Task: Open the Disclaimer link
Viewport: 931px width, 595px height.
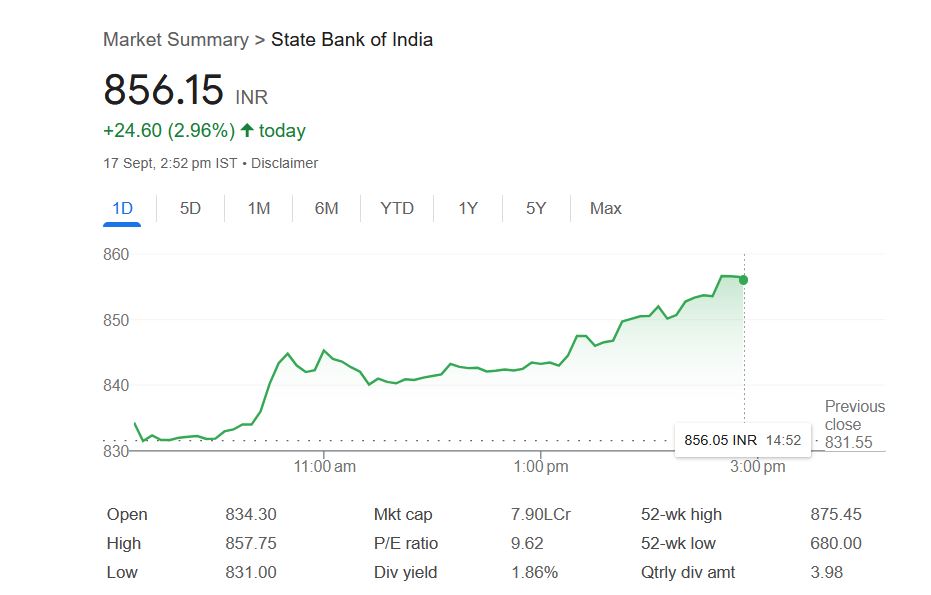Action: pos(284,163)
